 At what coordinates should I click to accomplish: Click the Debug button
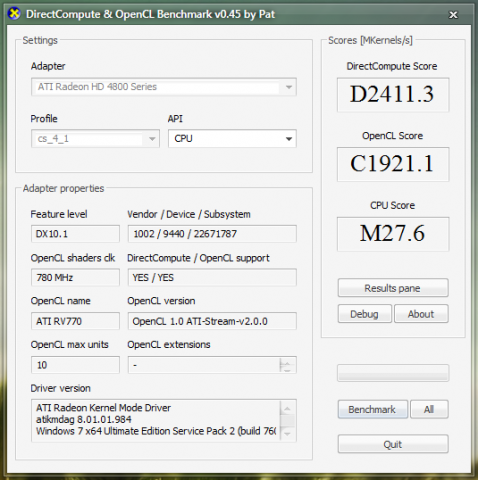(x=365, y=314)
